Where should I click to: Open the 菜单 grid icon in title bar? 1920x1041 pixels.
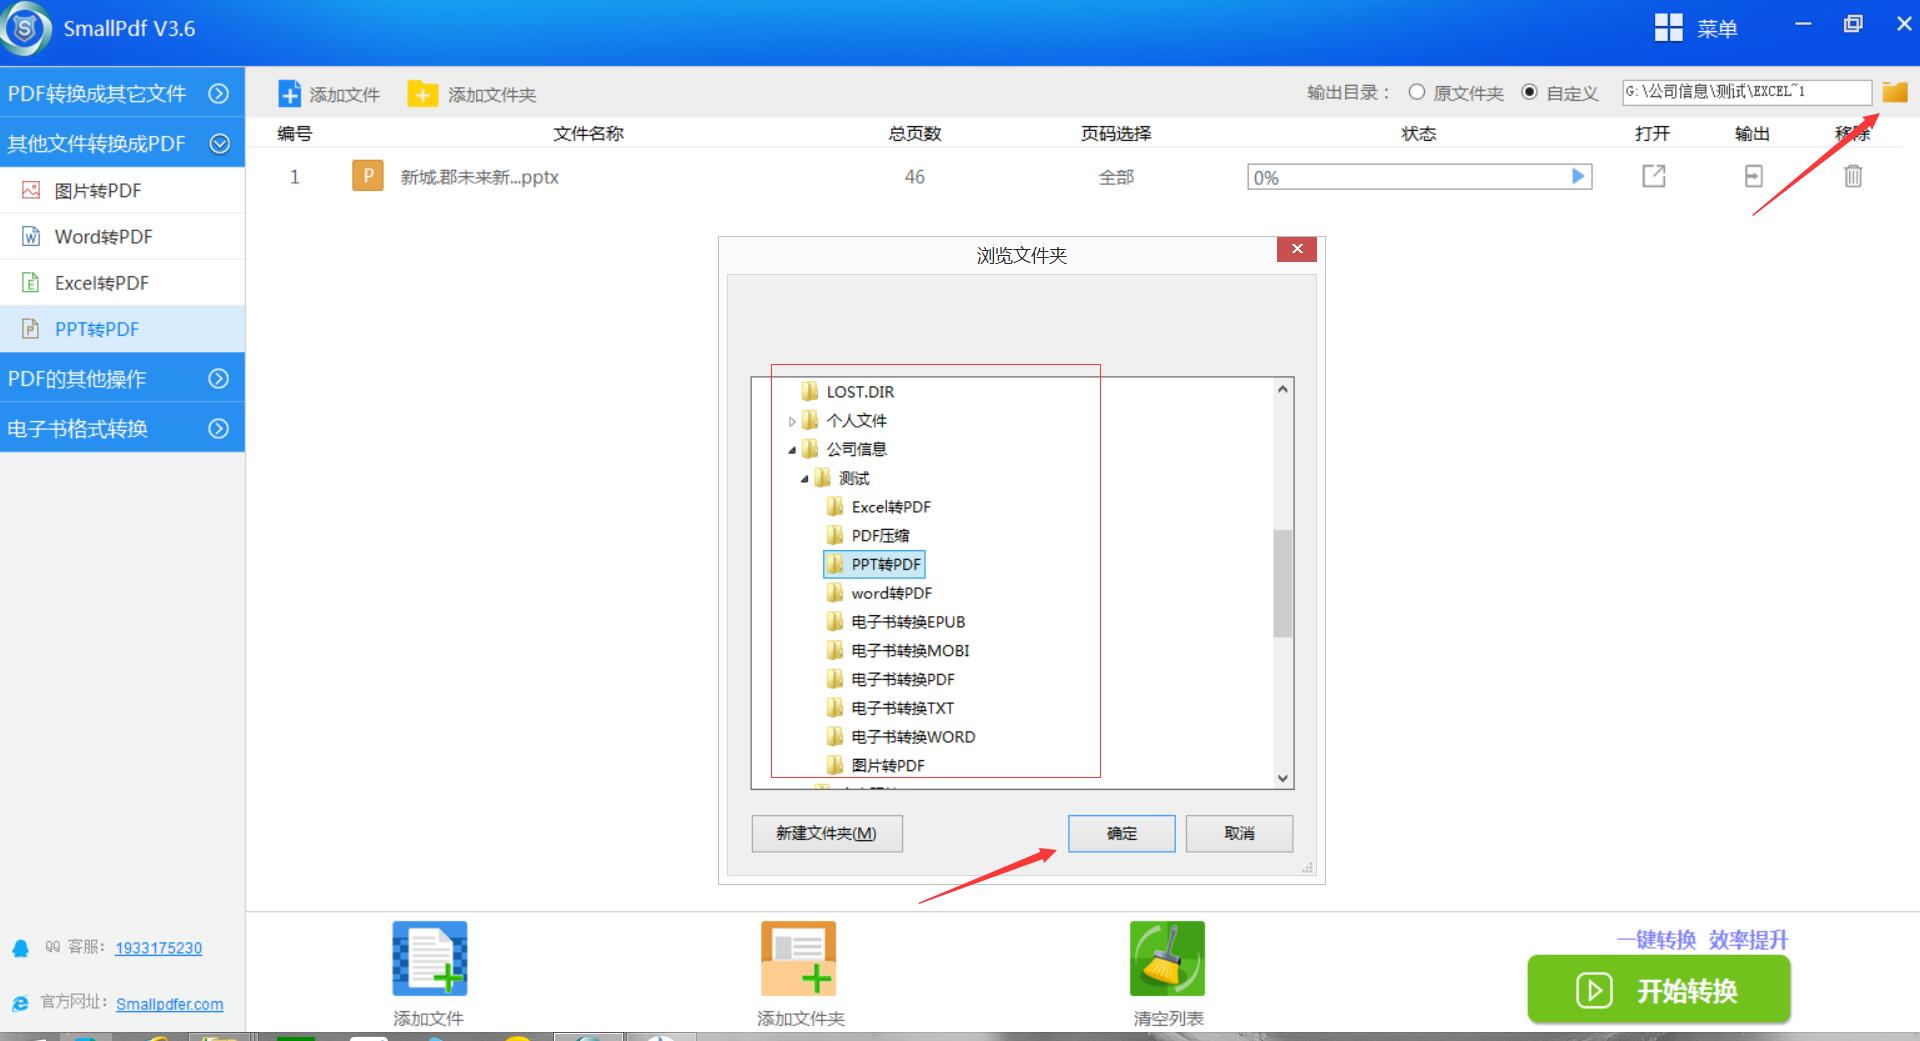(1668, 28)
